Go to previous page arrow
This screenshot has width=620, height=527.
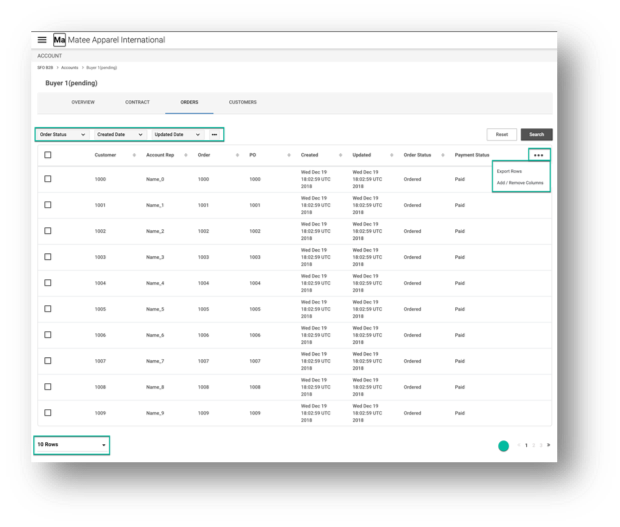(518, 445)
